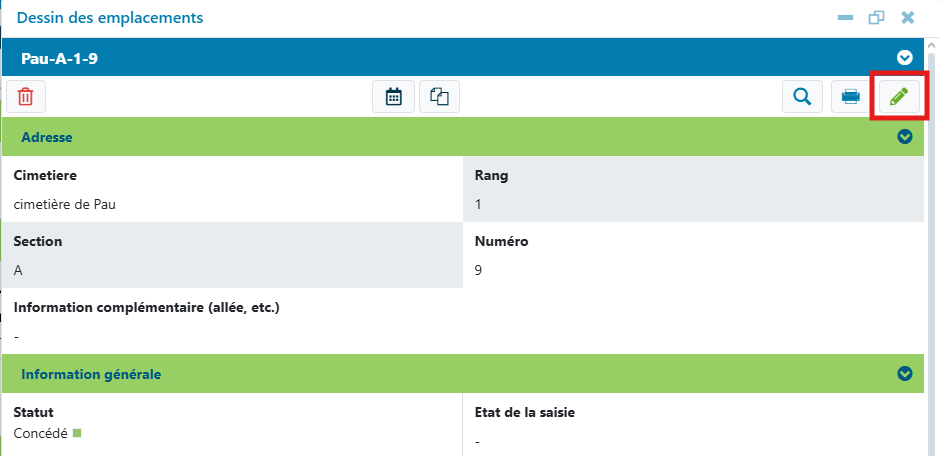Open the calendar icon in the toolbar

[393, 96]
